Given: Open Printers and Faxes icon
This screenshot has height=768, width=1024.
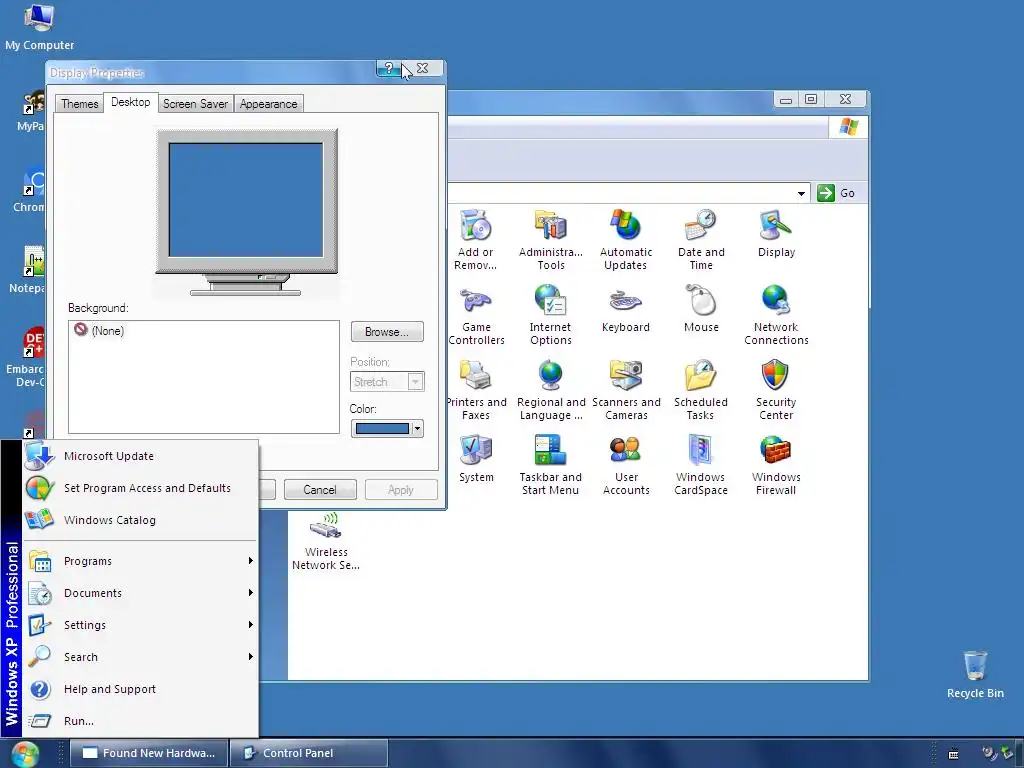Looking at the screenshot, I should tap(476, 390).
